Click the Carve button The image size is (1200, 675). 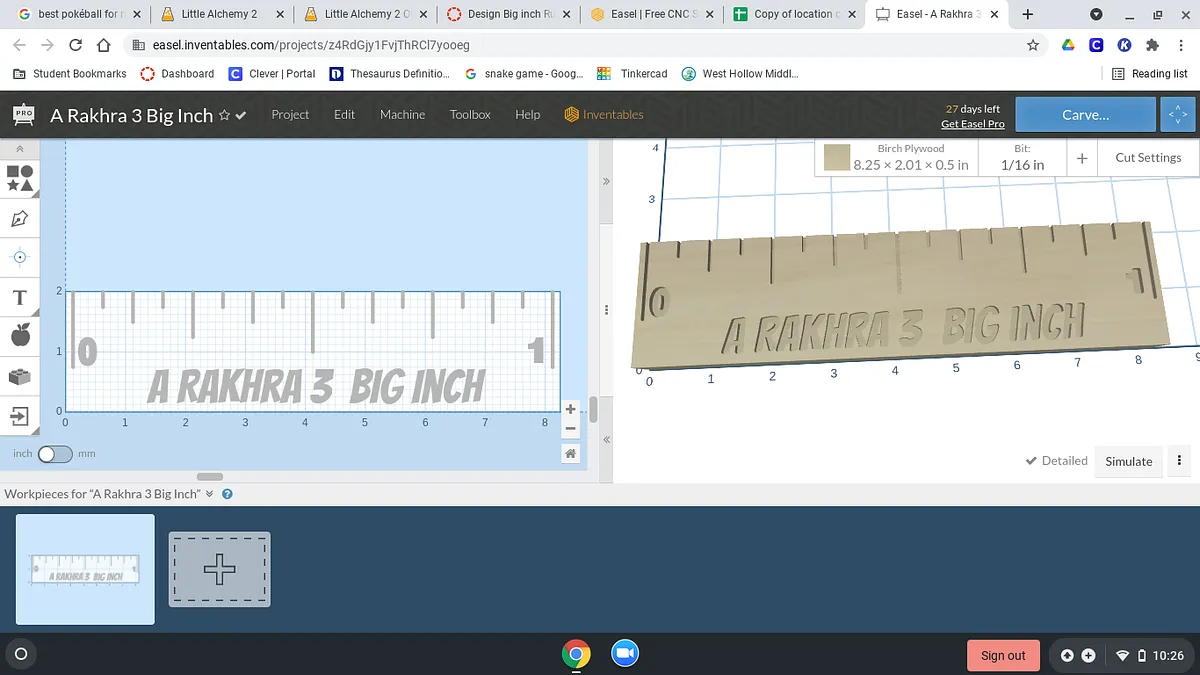tap(1085, 115)
